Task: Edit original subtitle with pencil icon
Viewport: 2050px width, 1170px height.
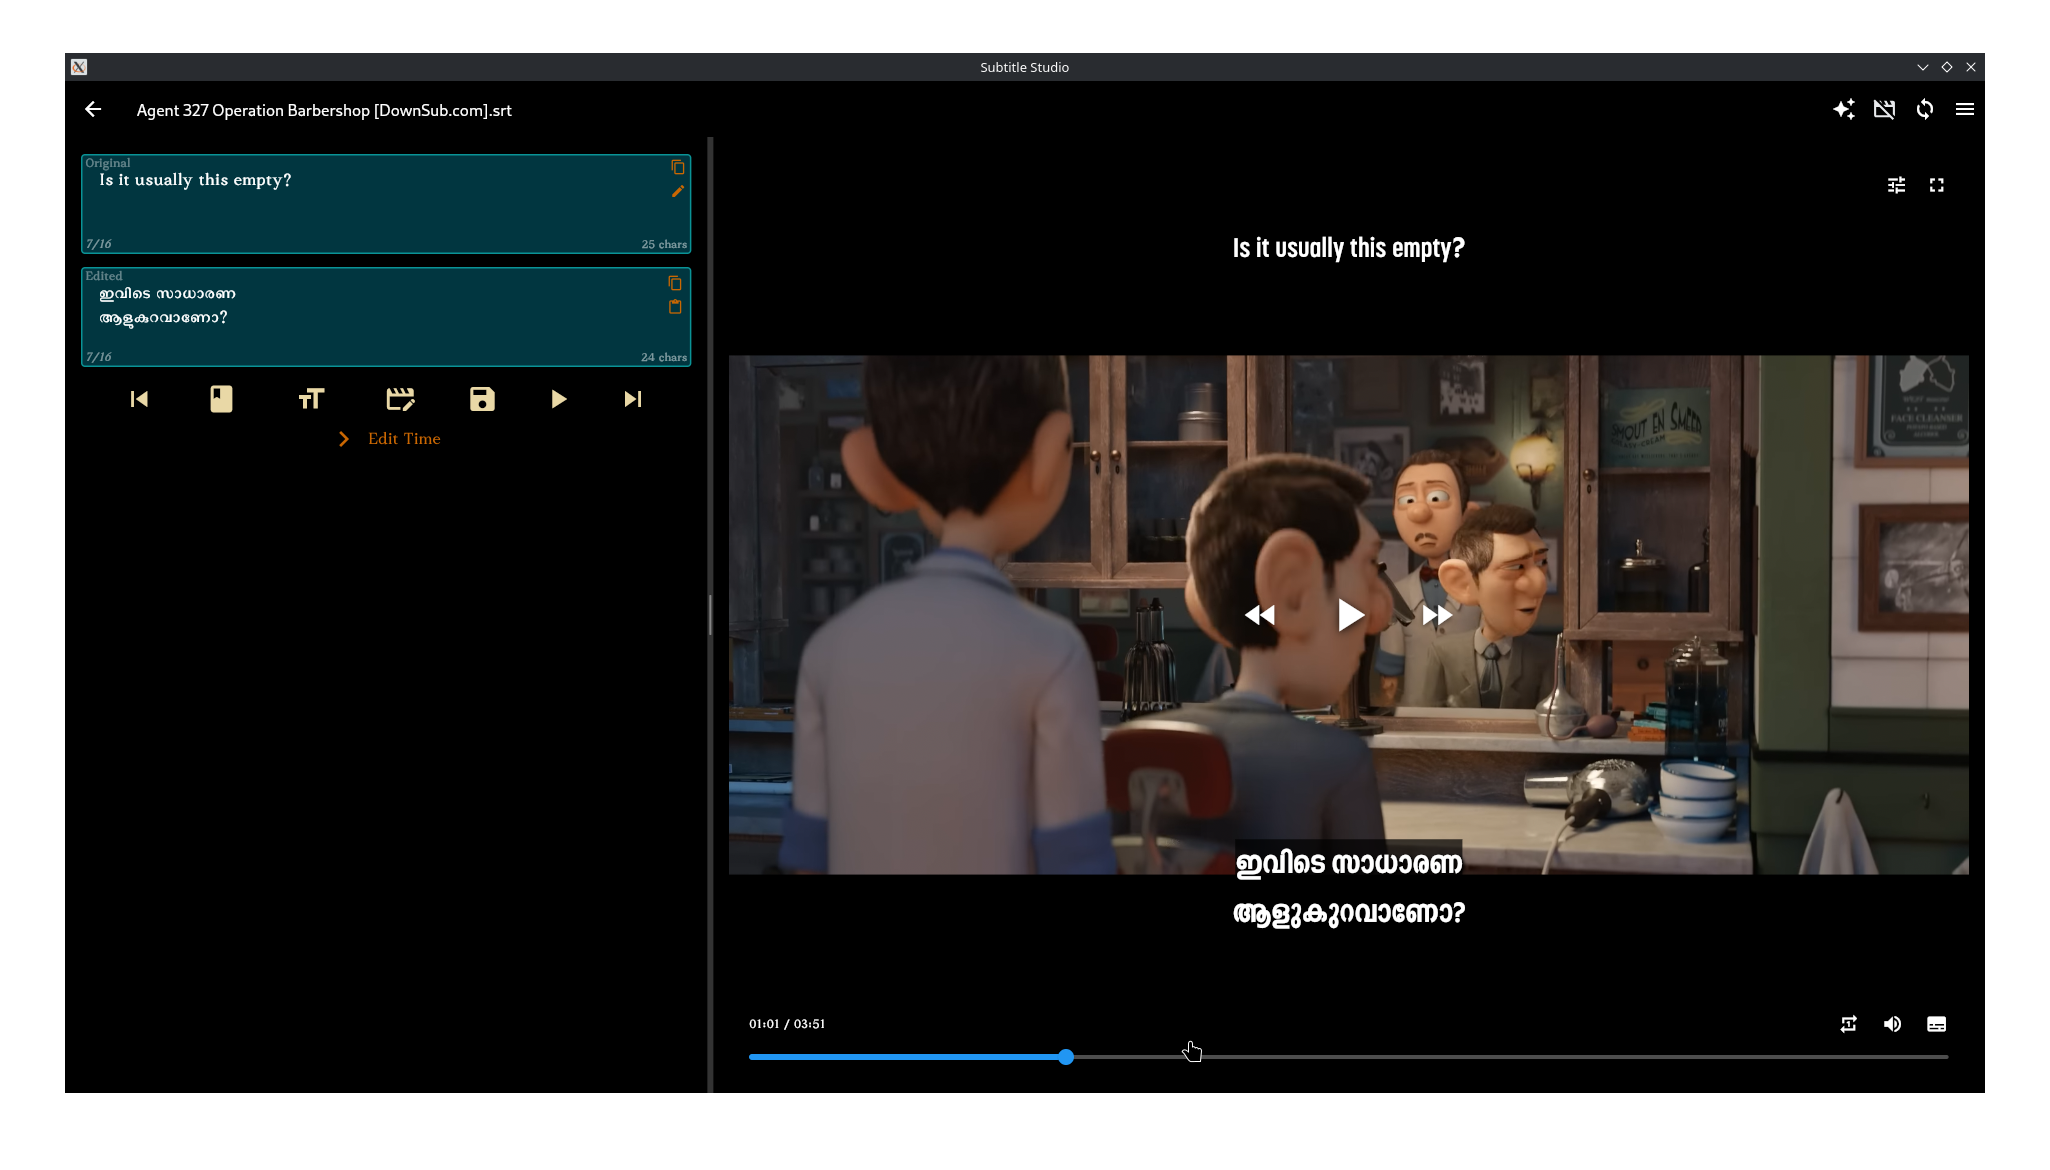Action: click(x=678, y=191)
